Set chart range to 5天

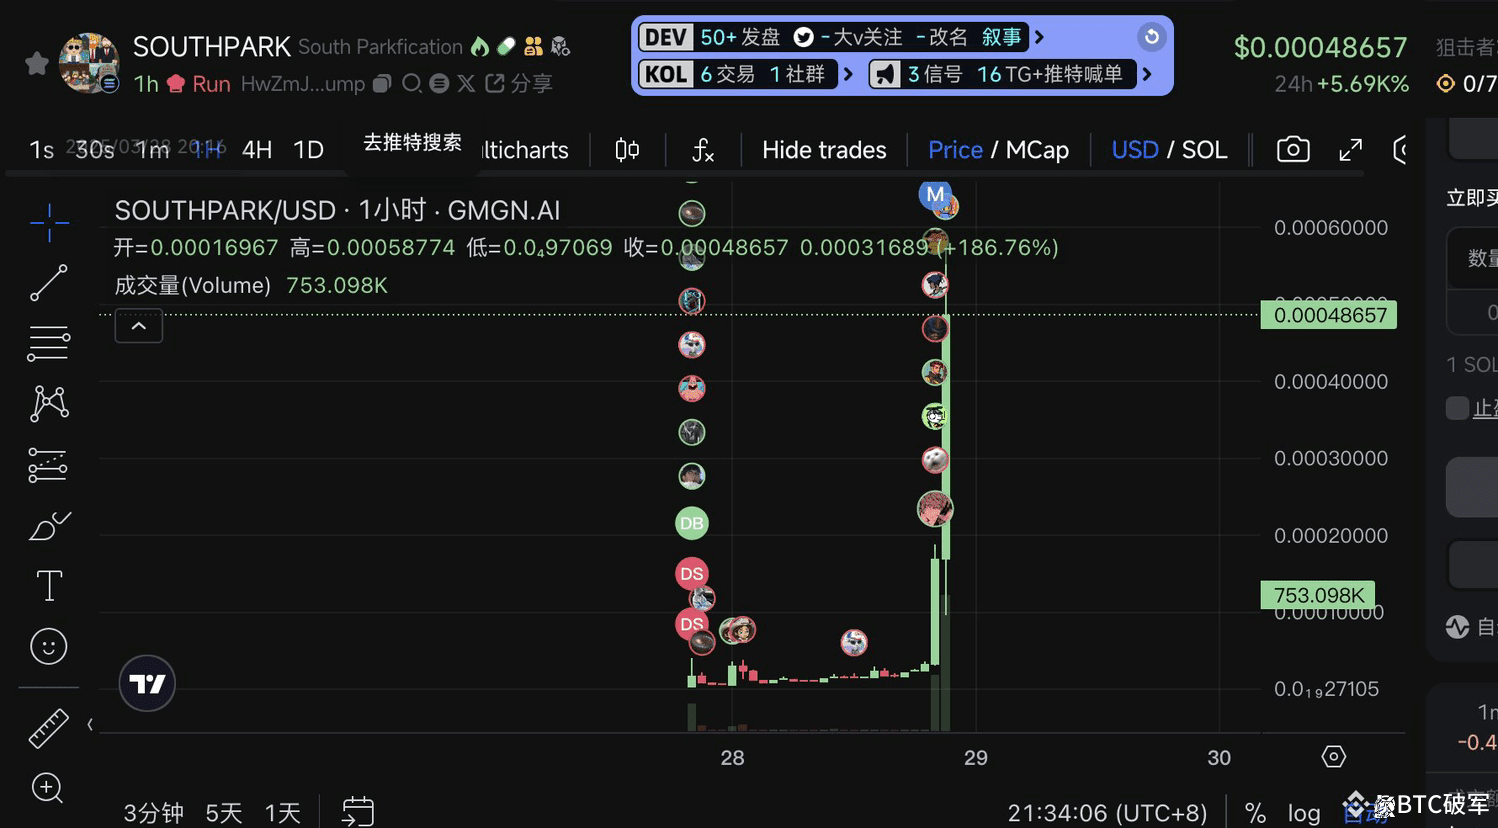(224, 813)
